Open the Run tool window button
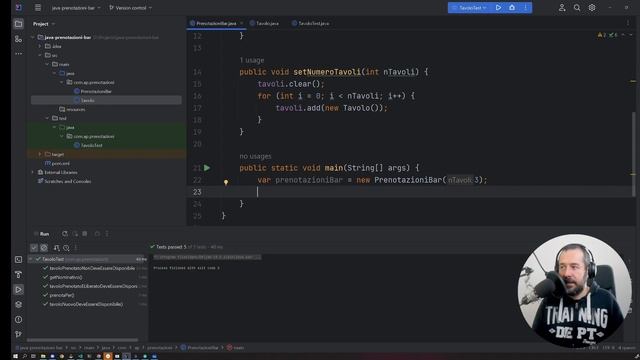This screenshot has width=640, height=360. (18, 289)
